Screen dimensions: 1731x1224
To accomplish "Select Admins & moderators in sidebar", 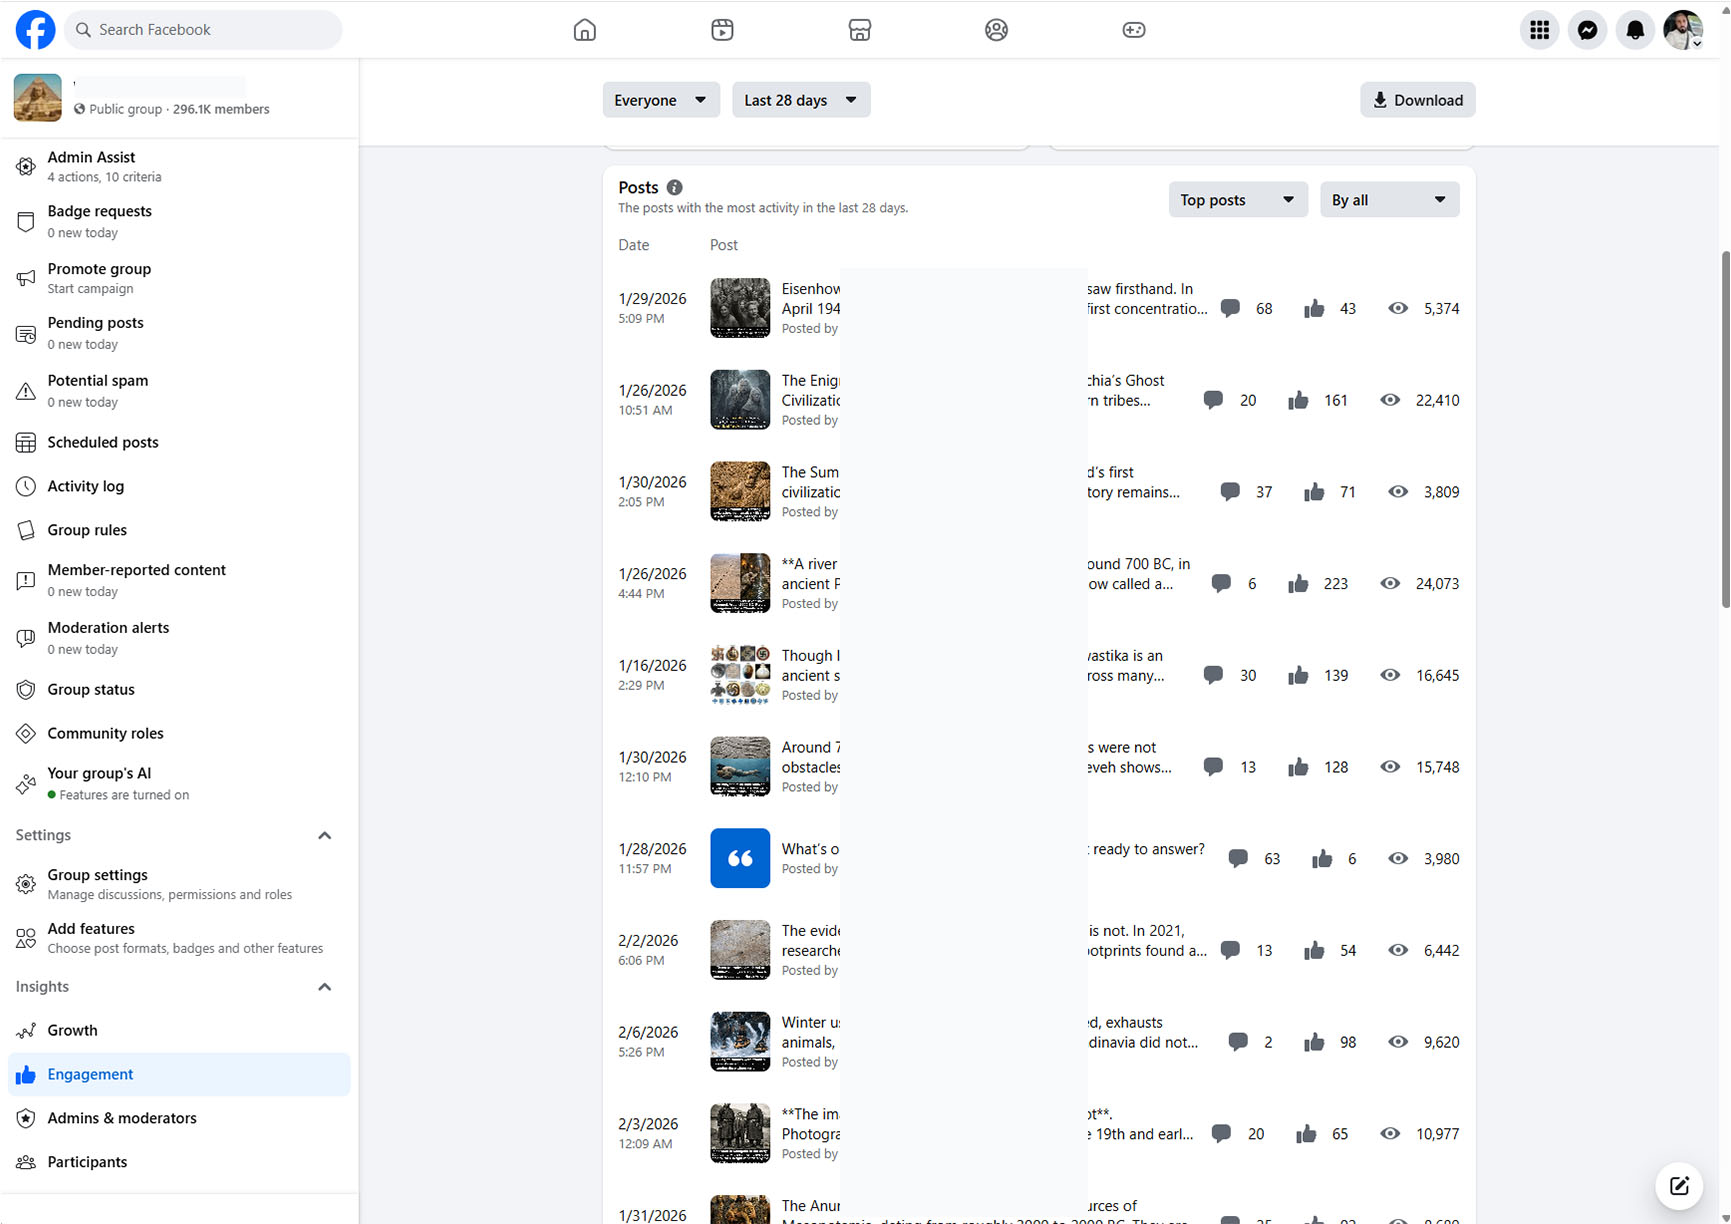I will [121, 1118].
